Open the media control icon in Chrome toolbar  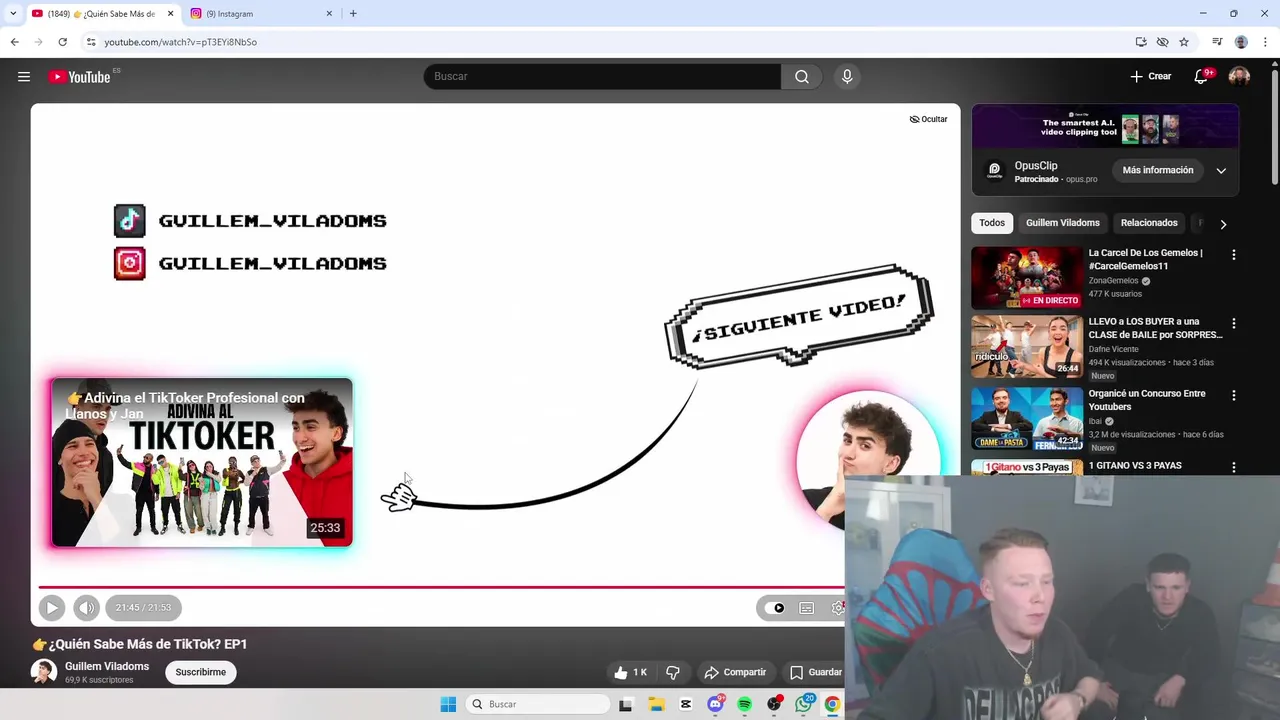pyautogui.click(x=1217, y=42)
